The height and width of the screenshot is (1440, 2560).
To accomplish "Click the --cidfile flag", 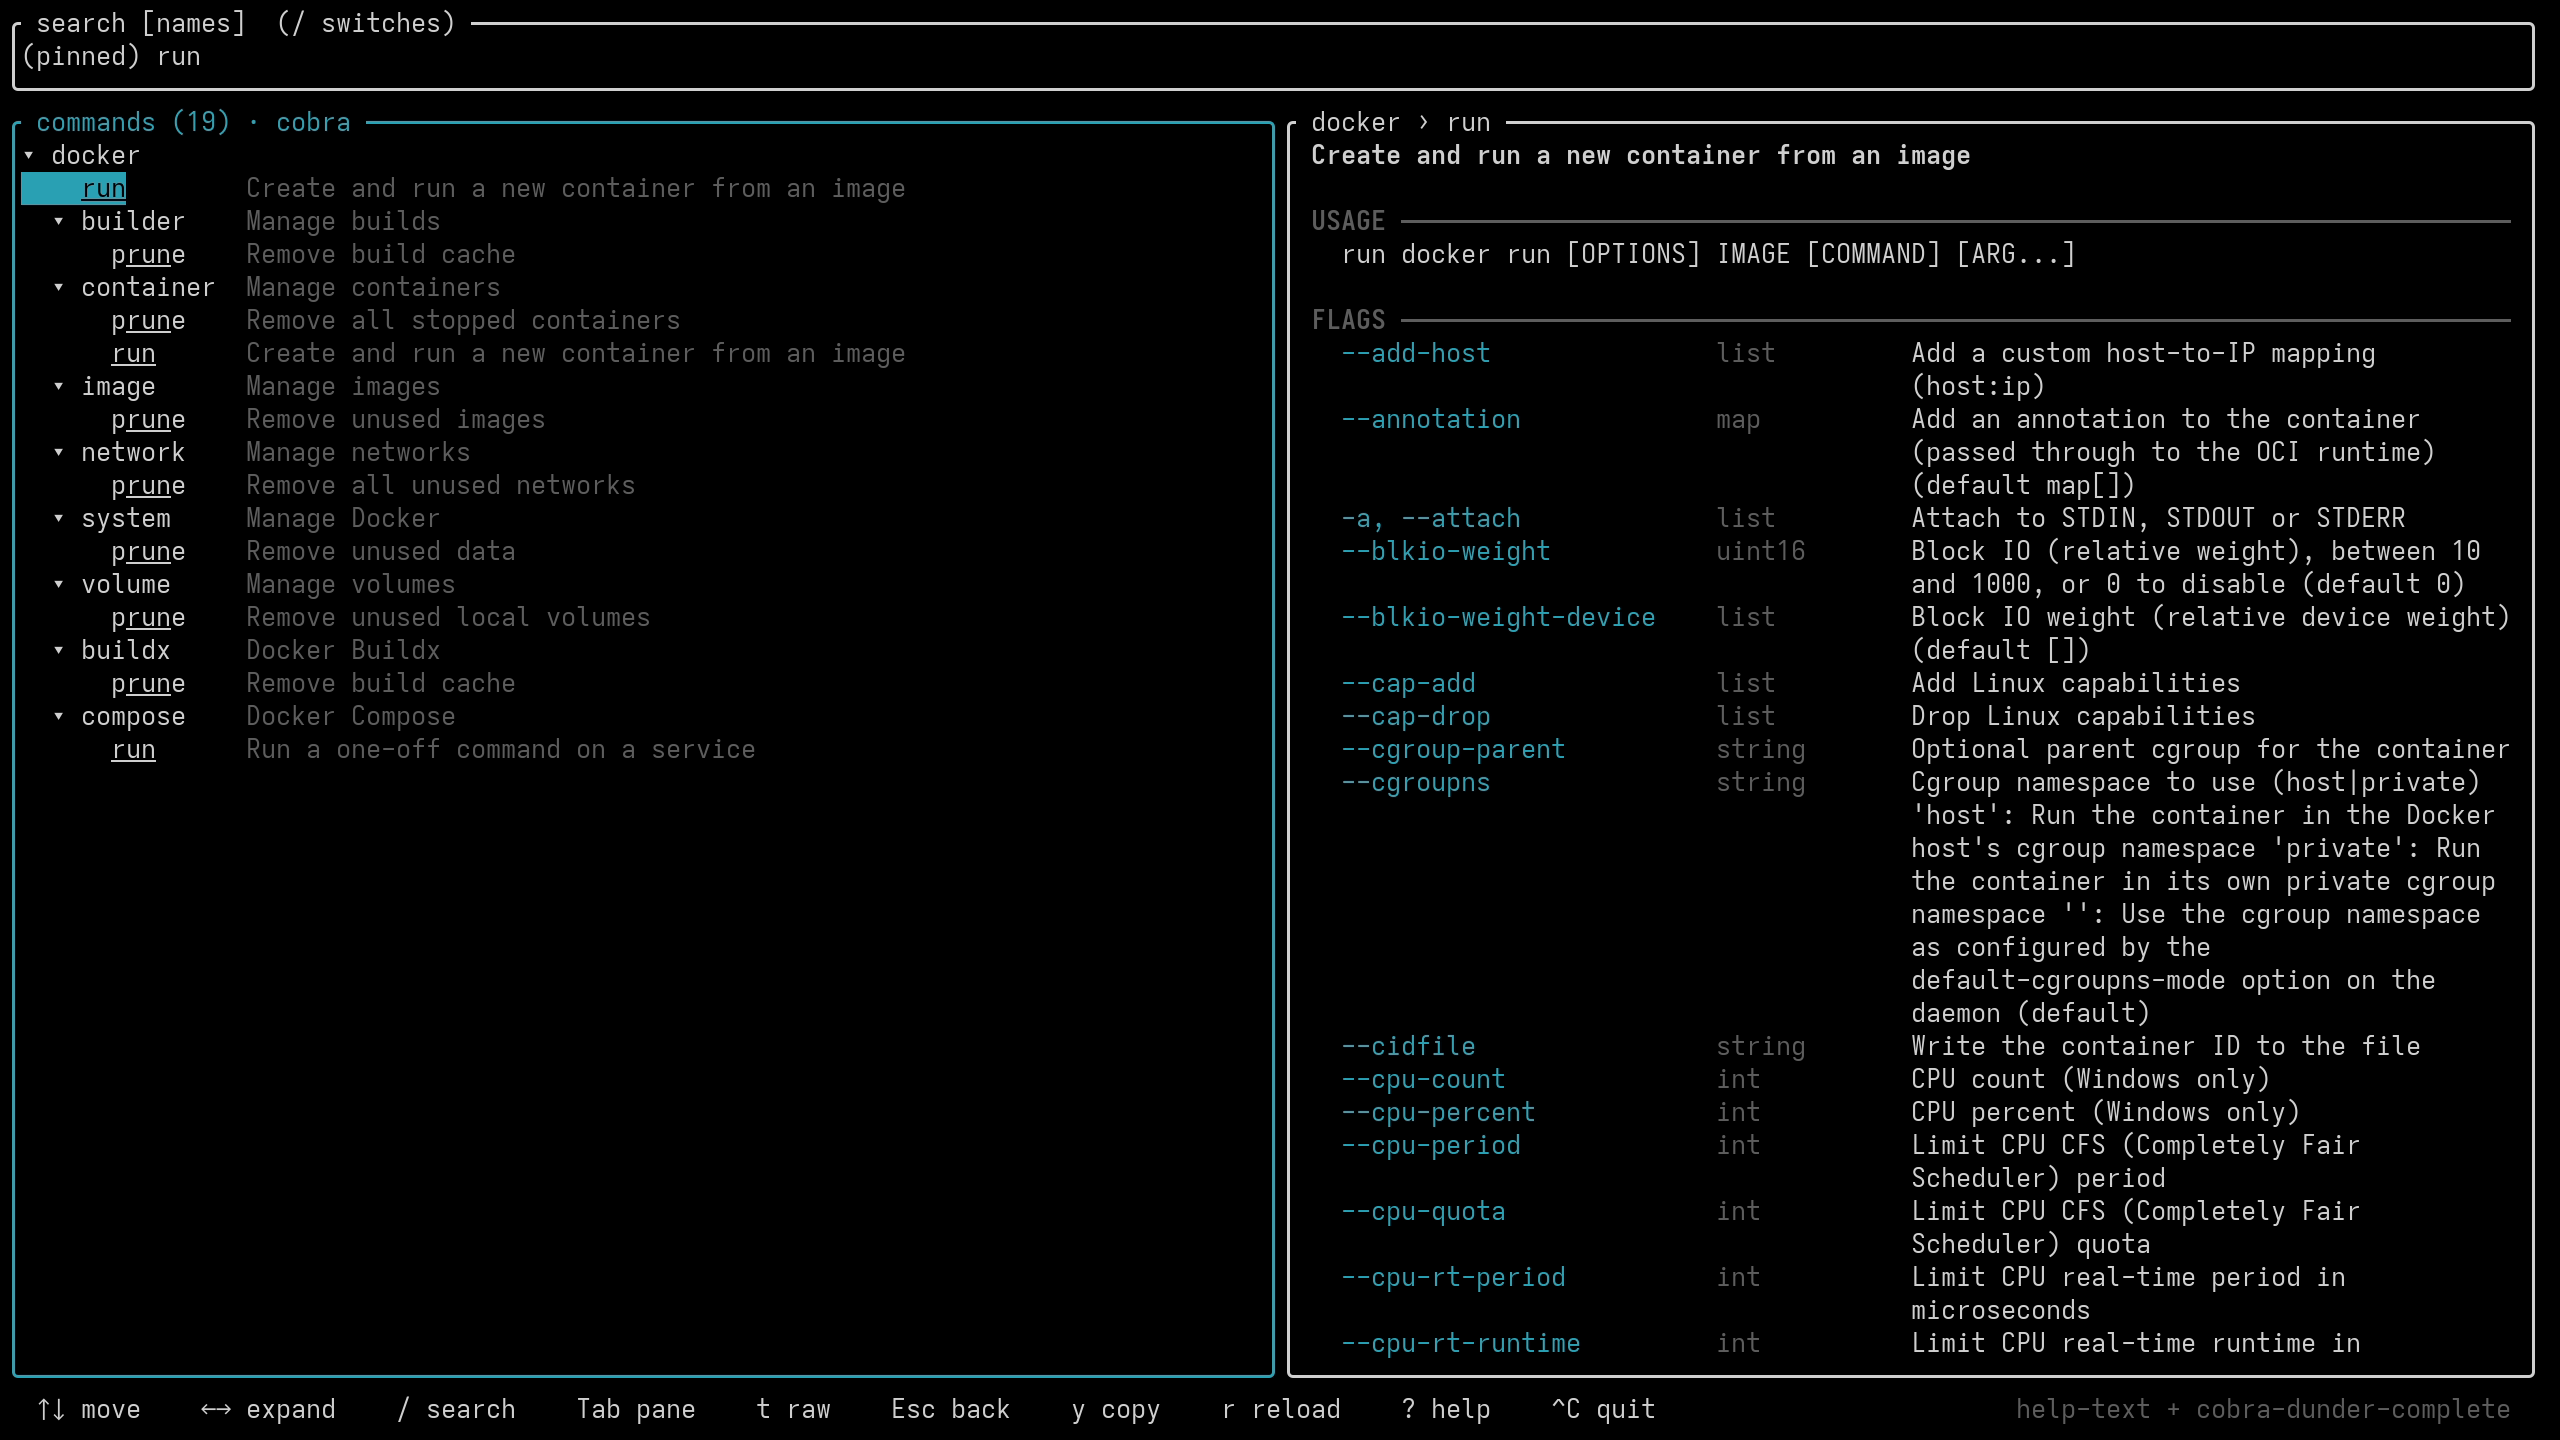I will click(1408, 1047).
